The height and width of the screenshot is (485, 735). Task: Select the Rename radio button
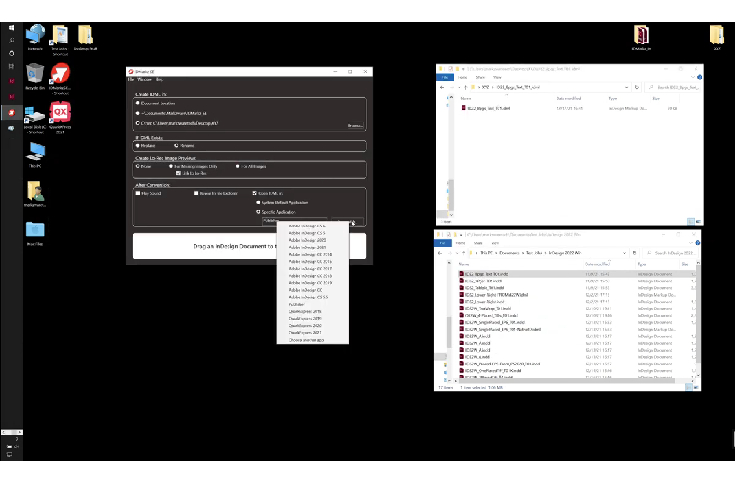point(176,146)
